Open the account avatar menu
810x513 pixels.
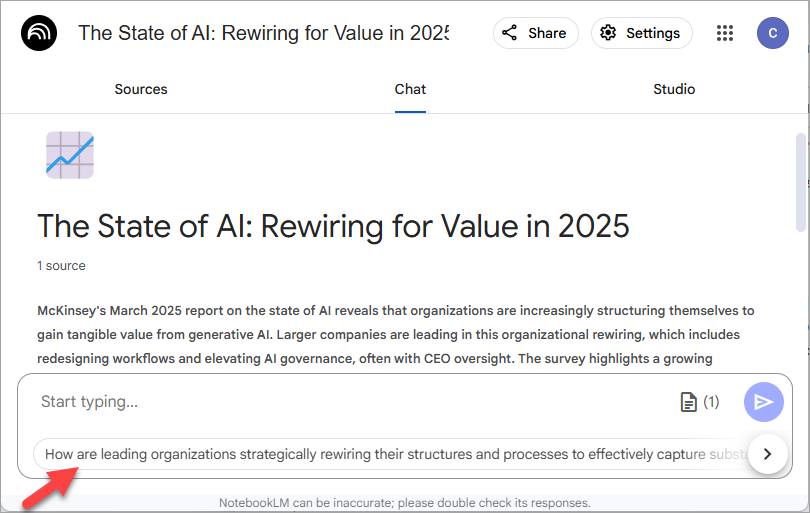coord(772,33)
